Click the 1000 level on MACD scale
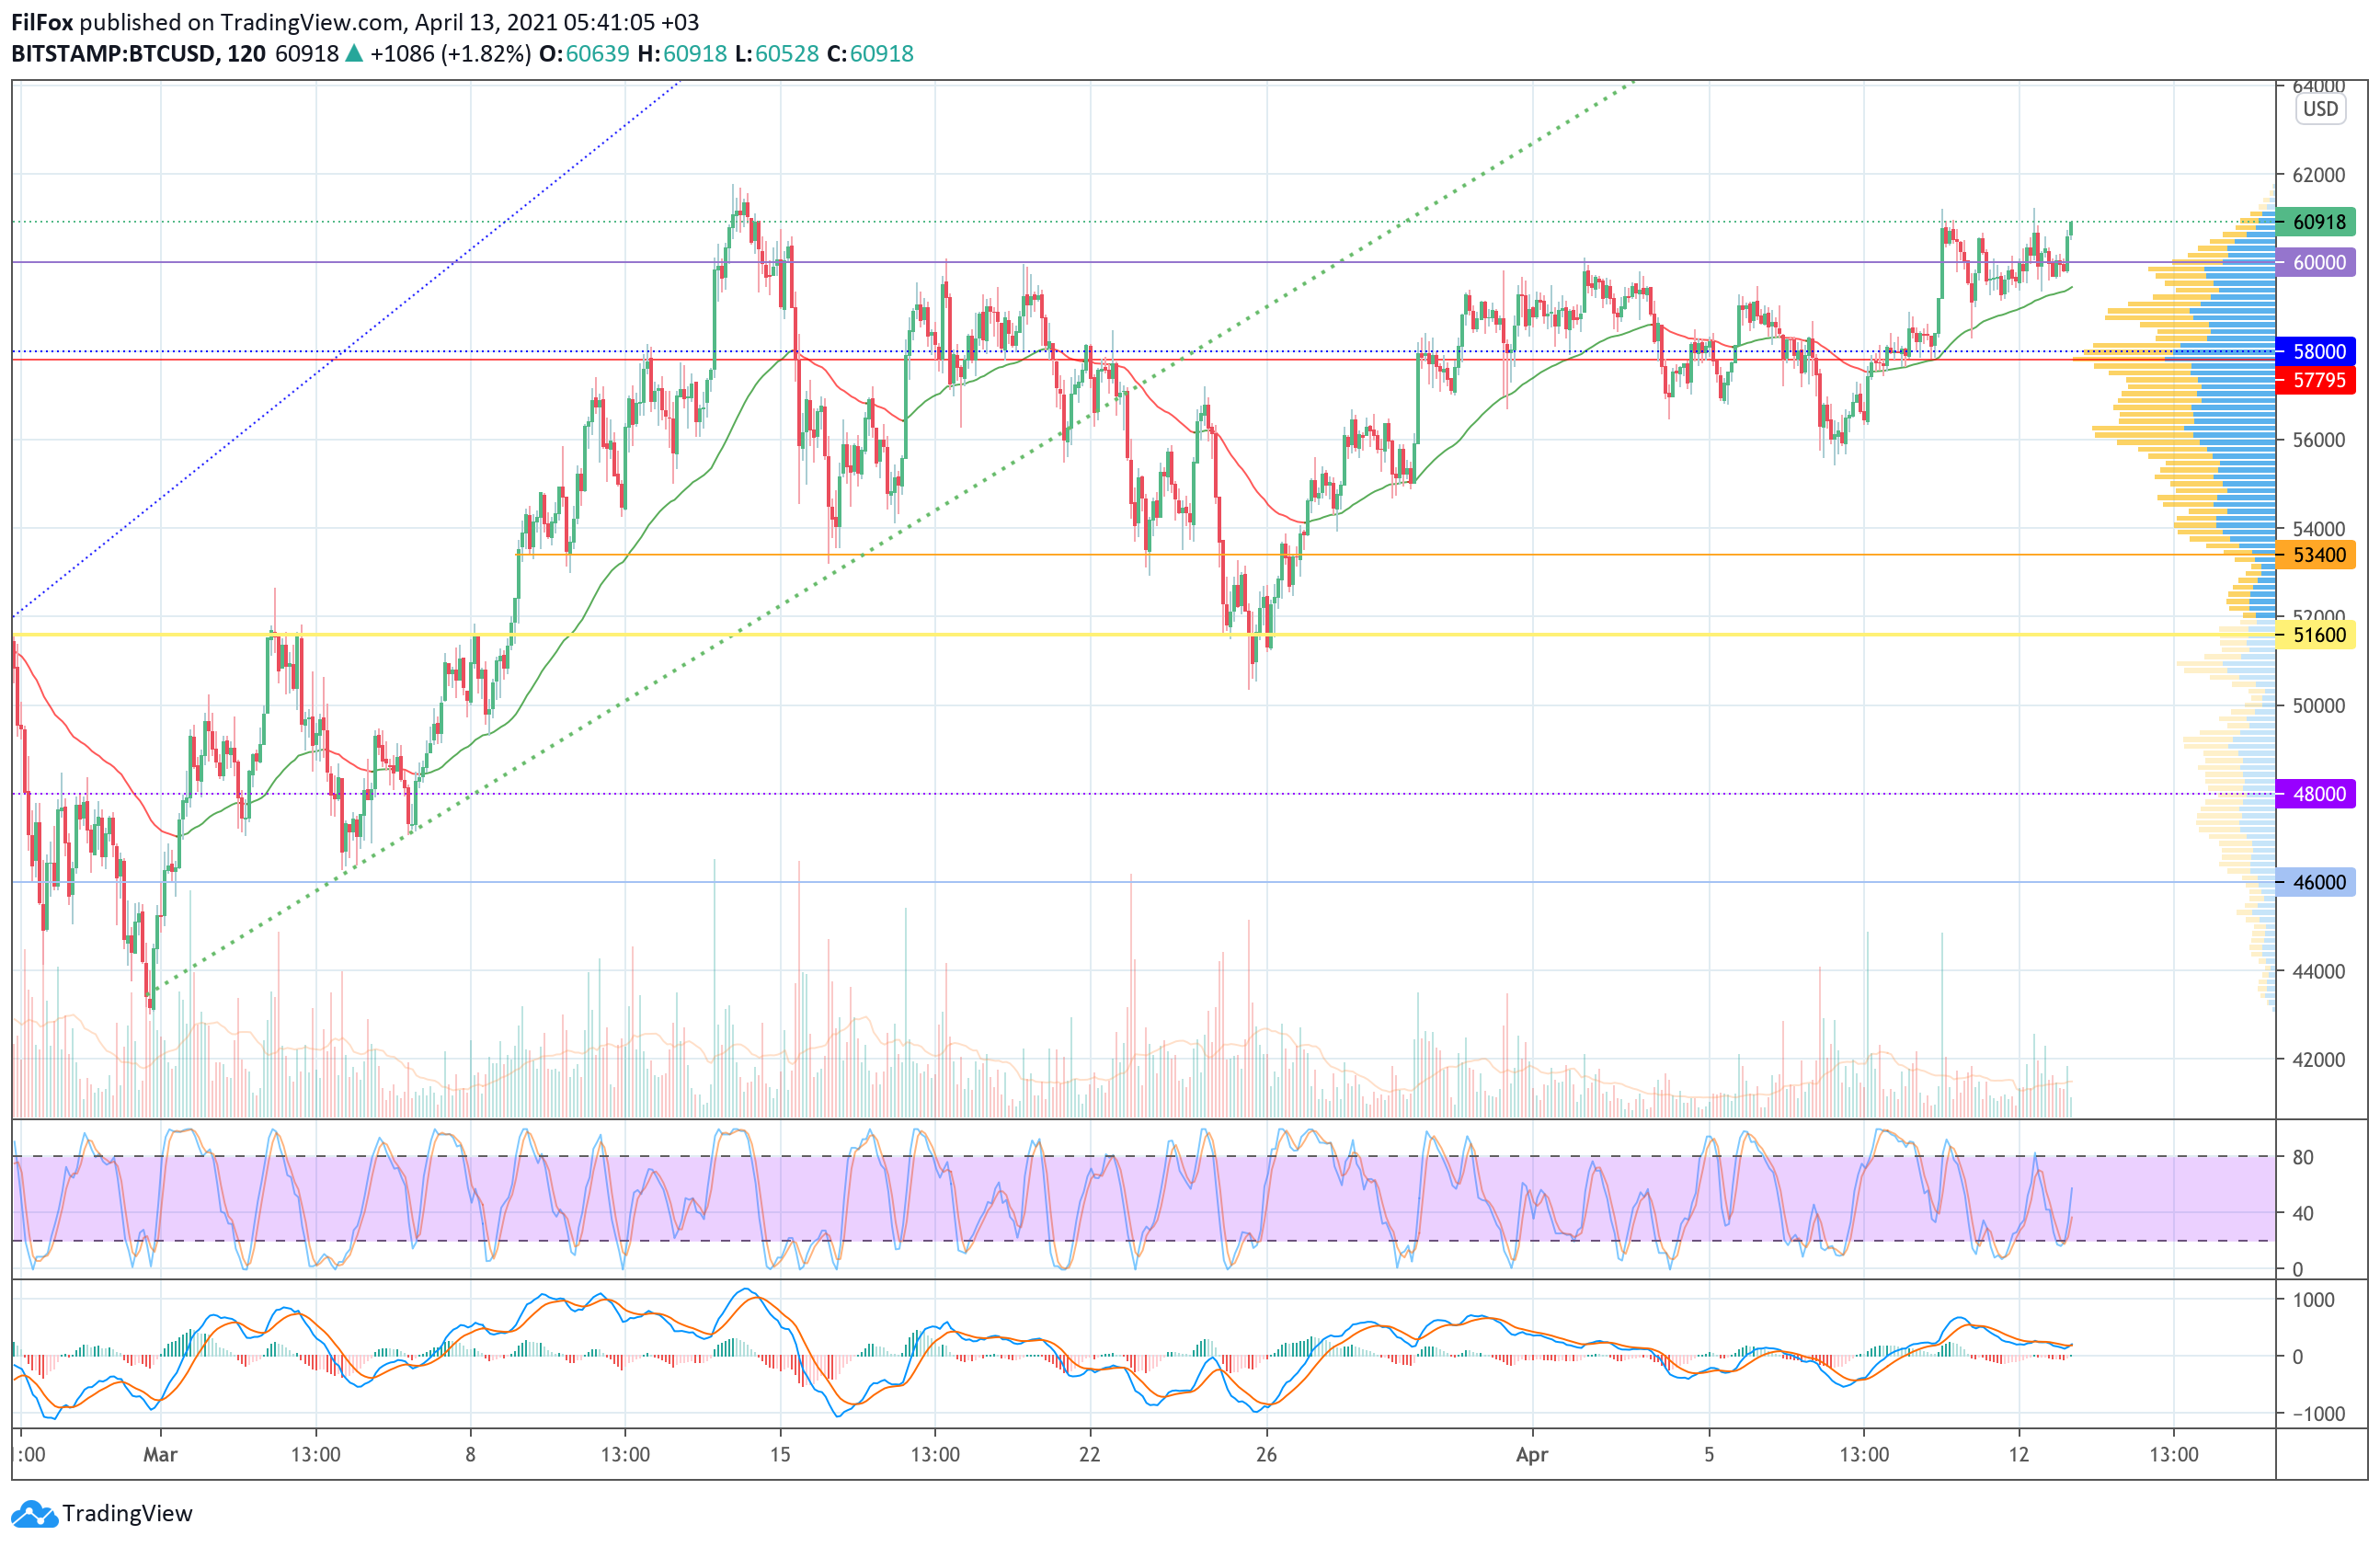Viewport: 2380px width, 1547px height. [2313, 1300]
